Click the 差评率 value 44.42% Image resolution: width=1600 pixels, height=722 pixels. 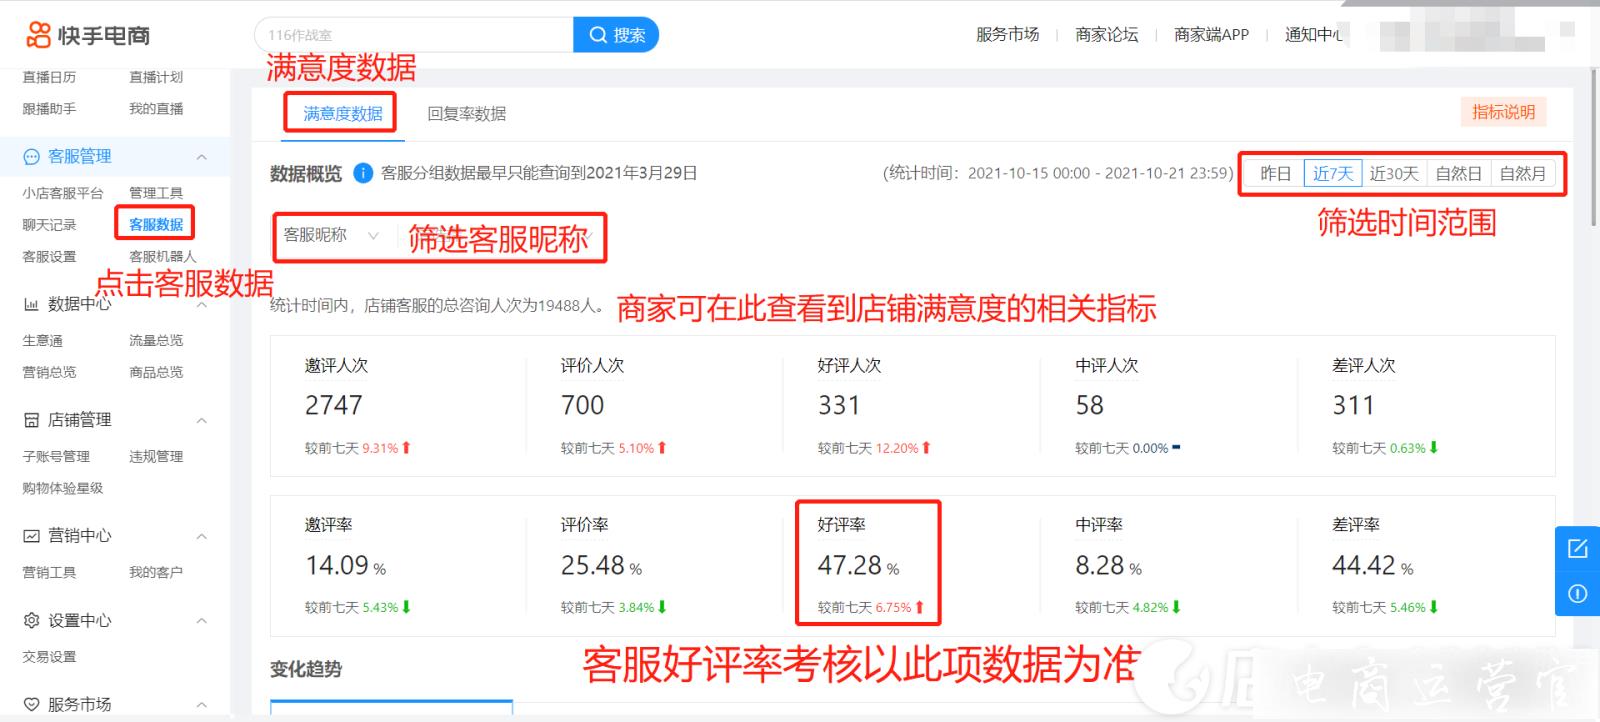point(1373,566)
